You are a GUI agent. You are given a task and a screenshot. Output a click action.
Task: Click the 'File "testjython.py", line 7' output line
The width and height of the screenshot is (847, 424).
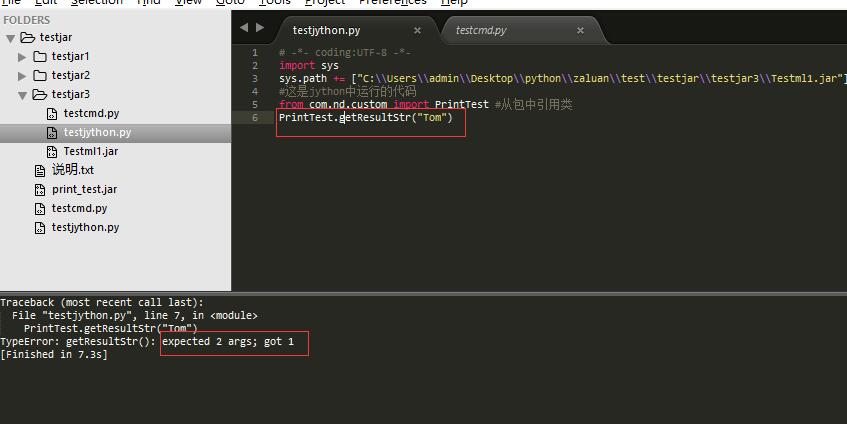135,315
